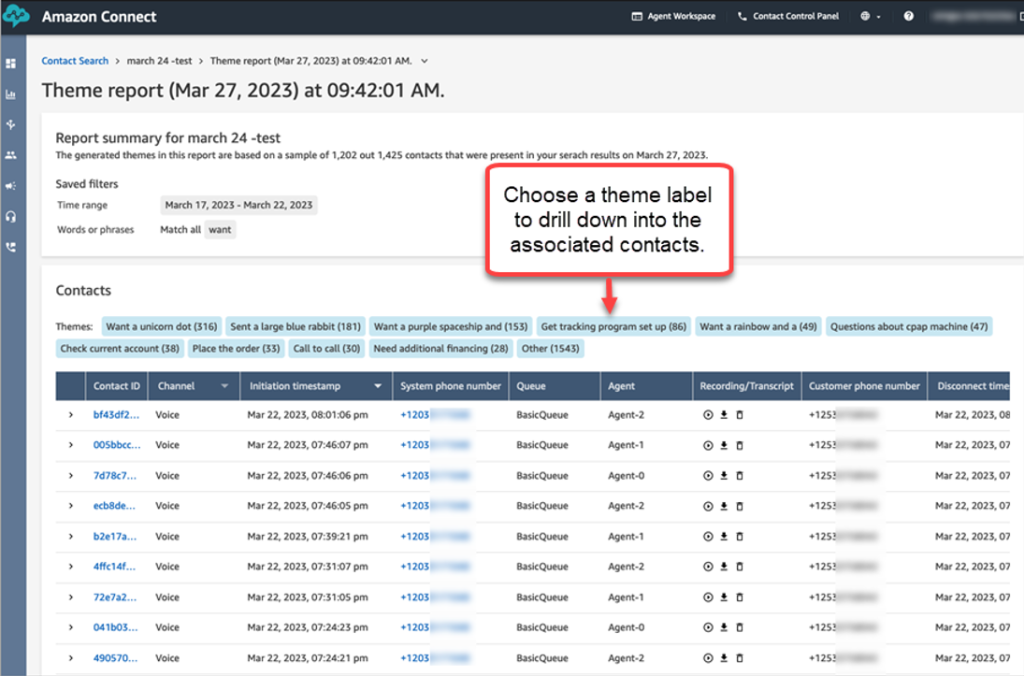Download recording for contact 005bbcc
This screenshot has height=676, width=1024.
click(x=724, y=445)
